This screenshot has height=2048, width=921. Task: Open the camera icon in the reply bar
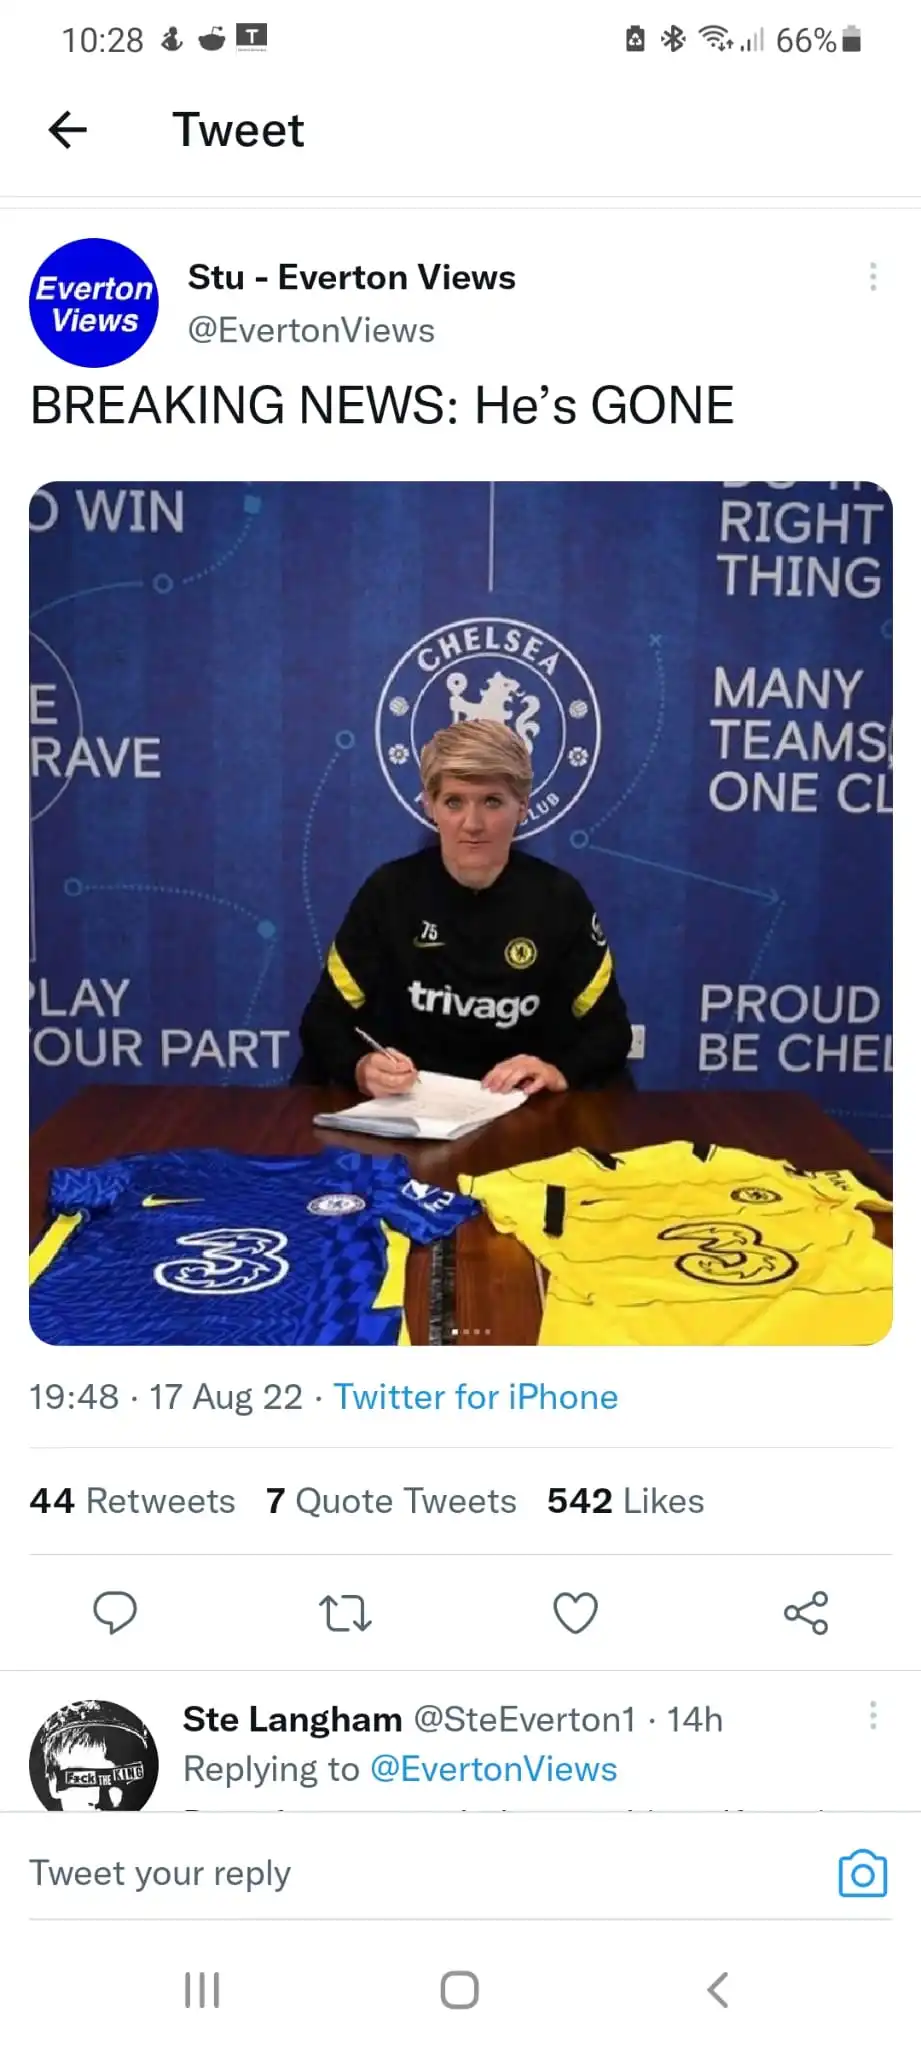coord(862,1872)
